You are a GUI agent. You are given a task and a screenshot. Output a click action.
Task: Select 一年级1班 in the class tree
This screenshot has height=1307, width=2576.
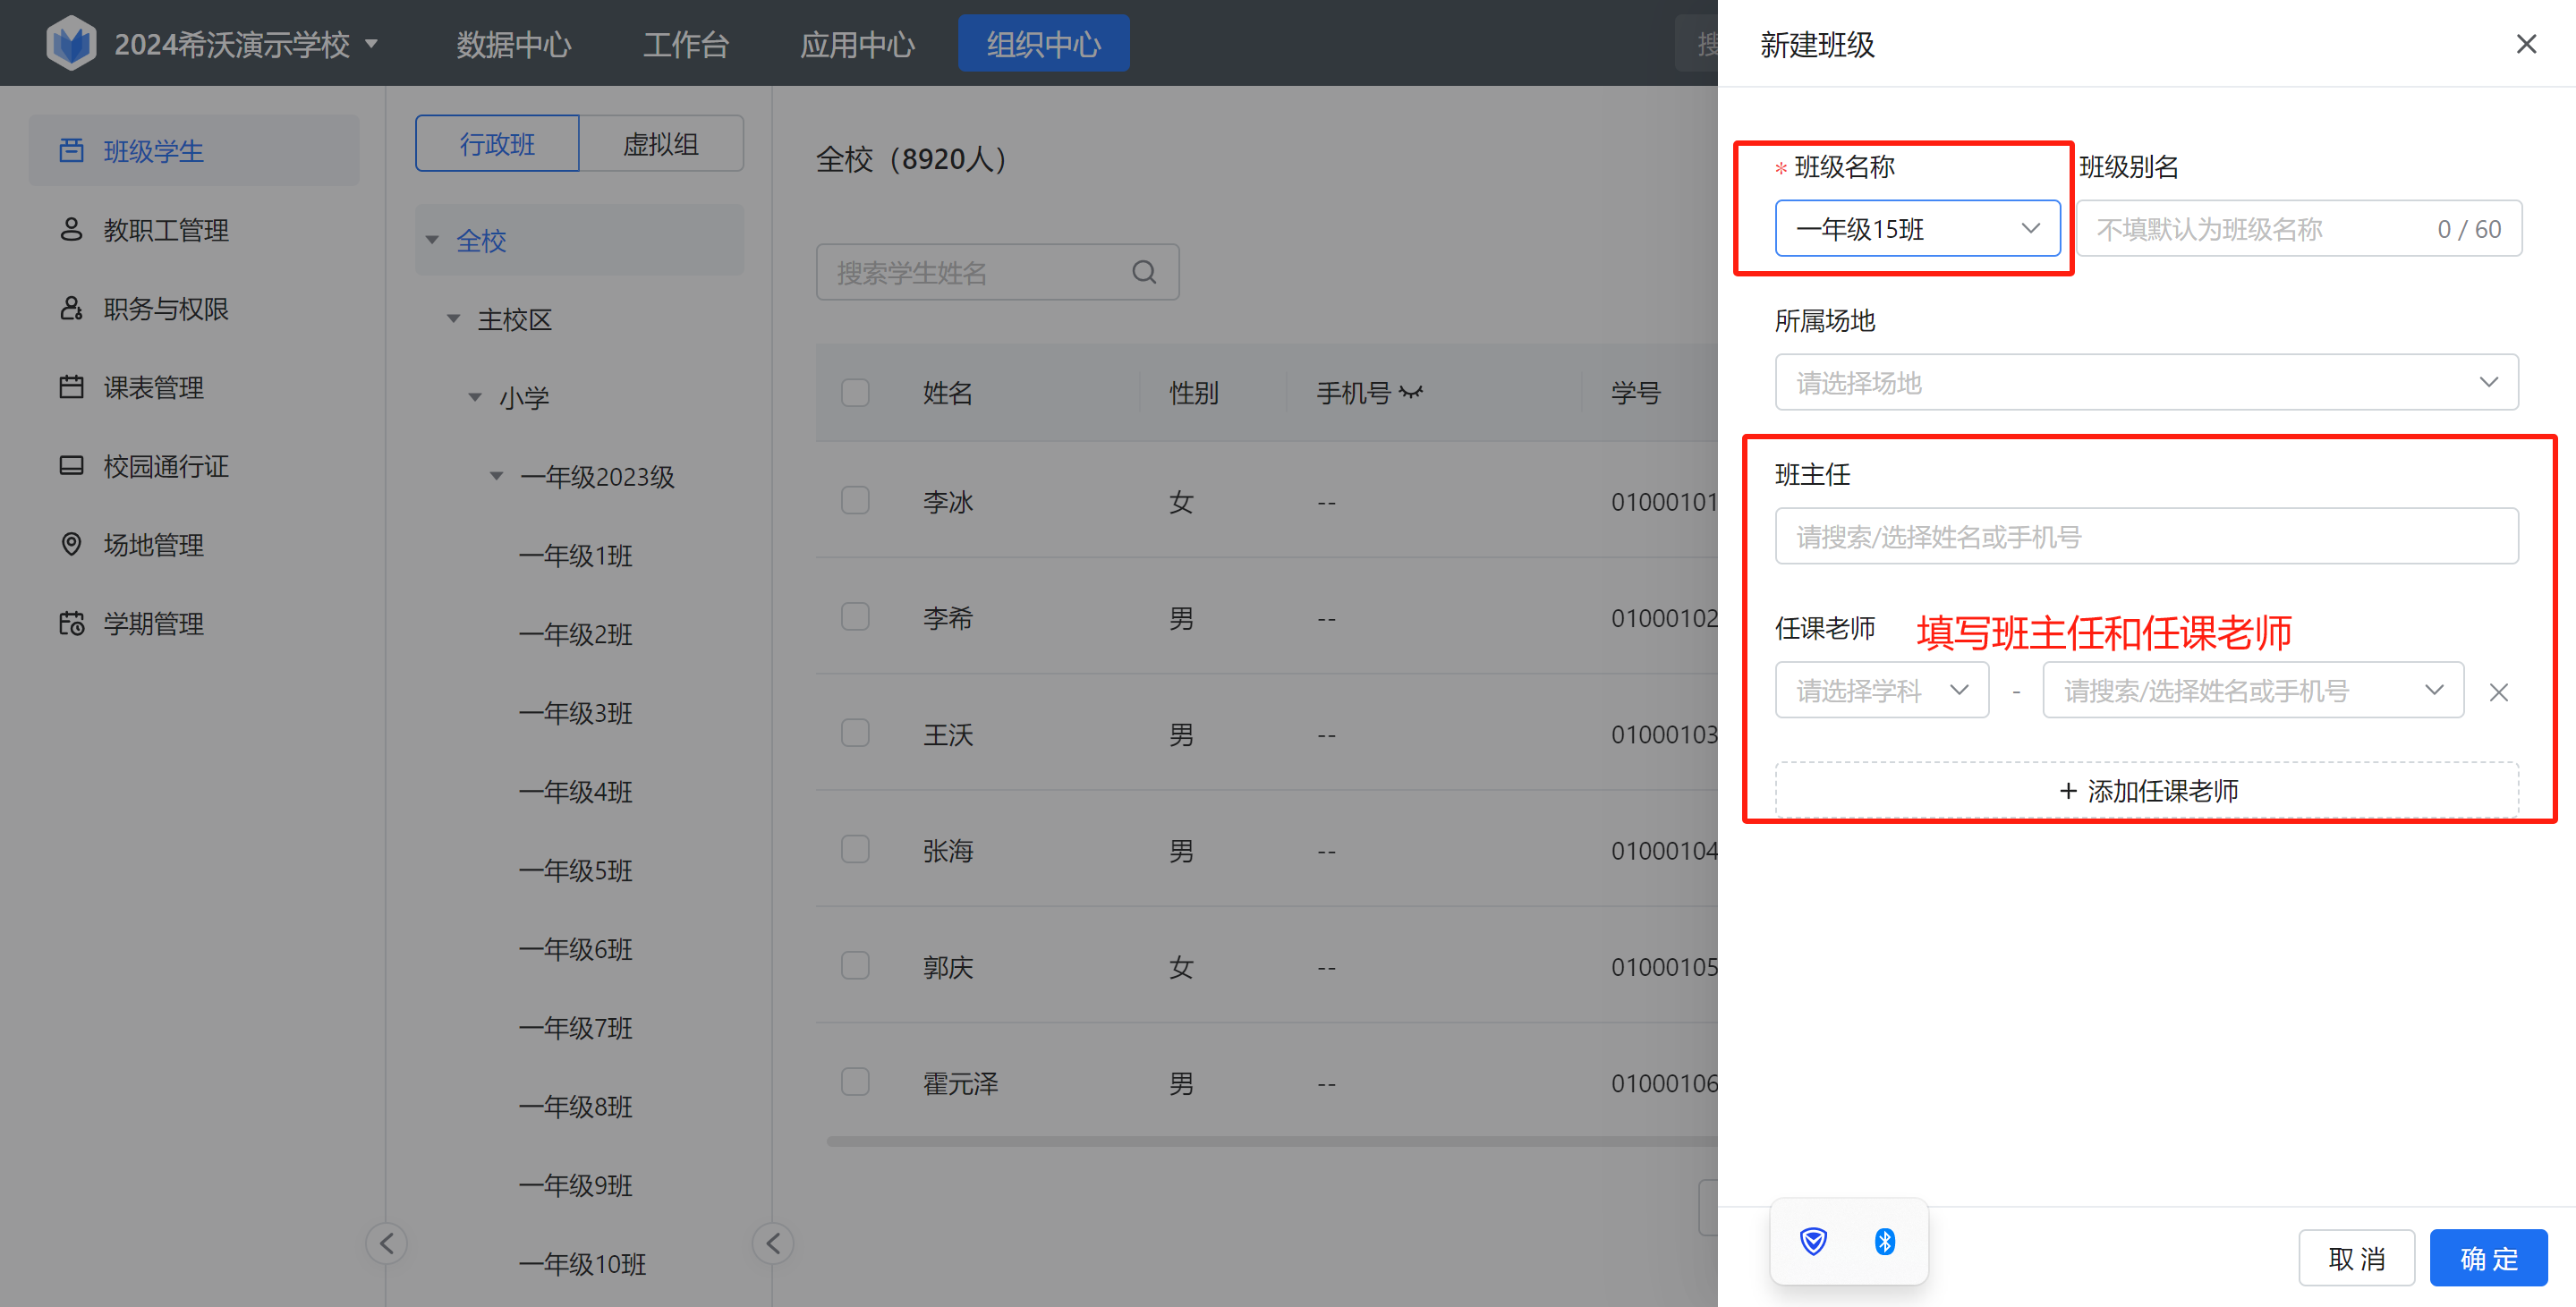[x=576, y=555]
